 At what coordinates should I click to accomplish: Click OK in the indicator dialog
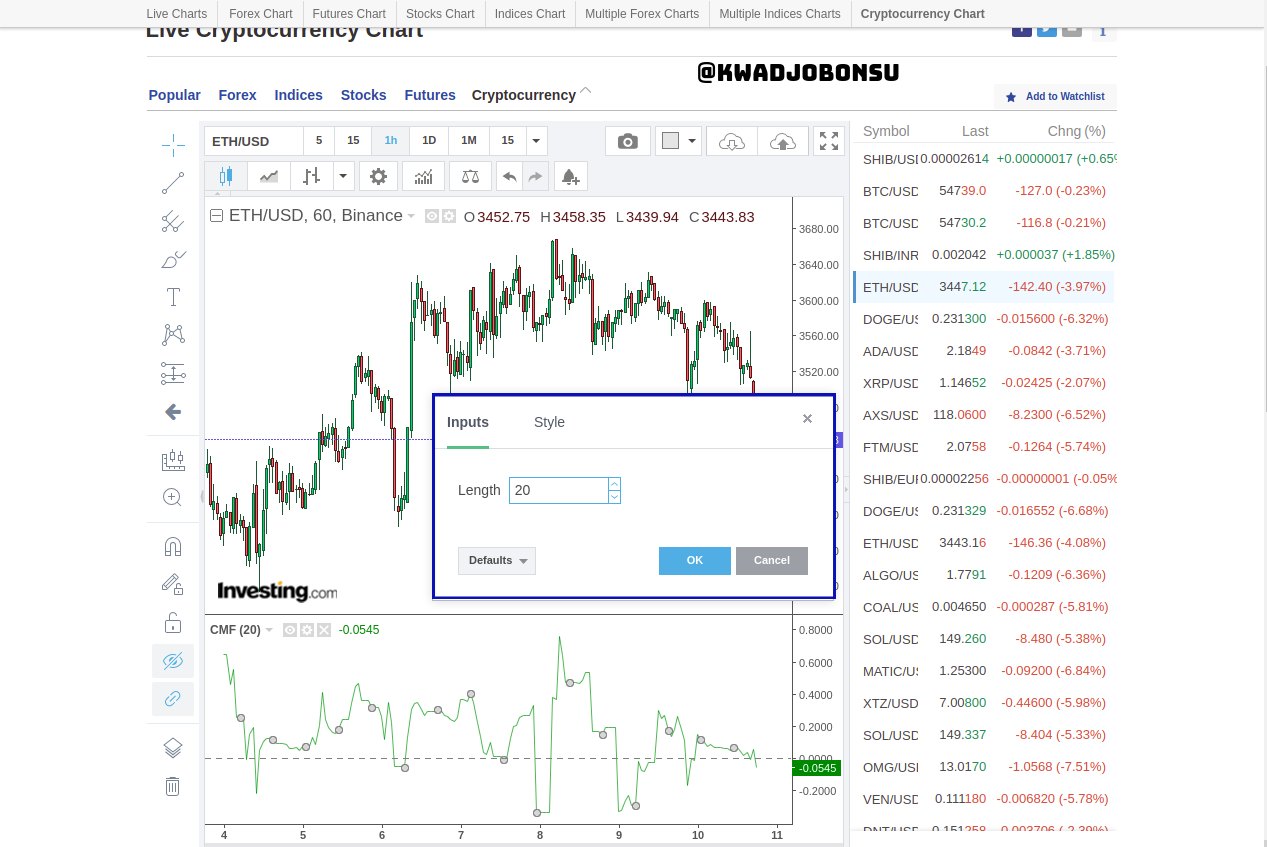[x=695, y=561]
